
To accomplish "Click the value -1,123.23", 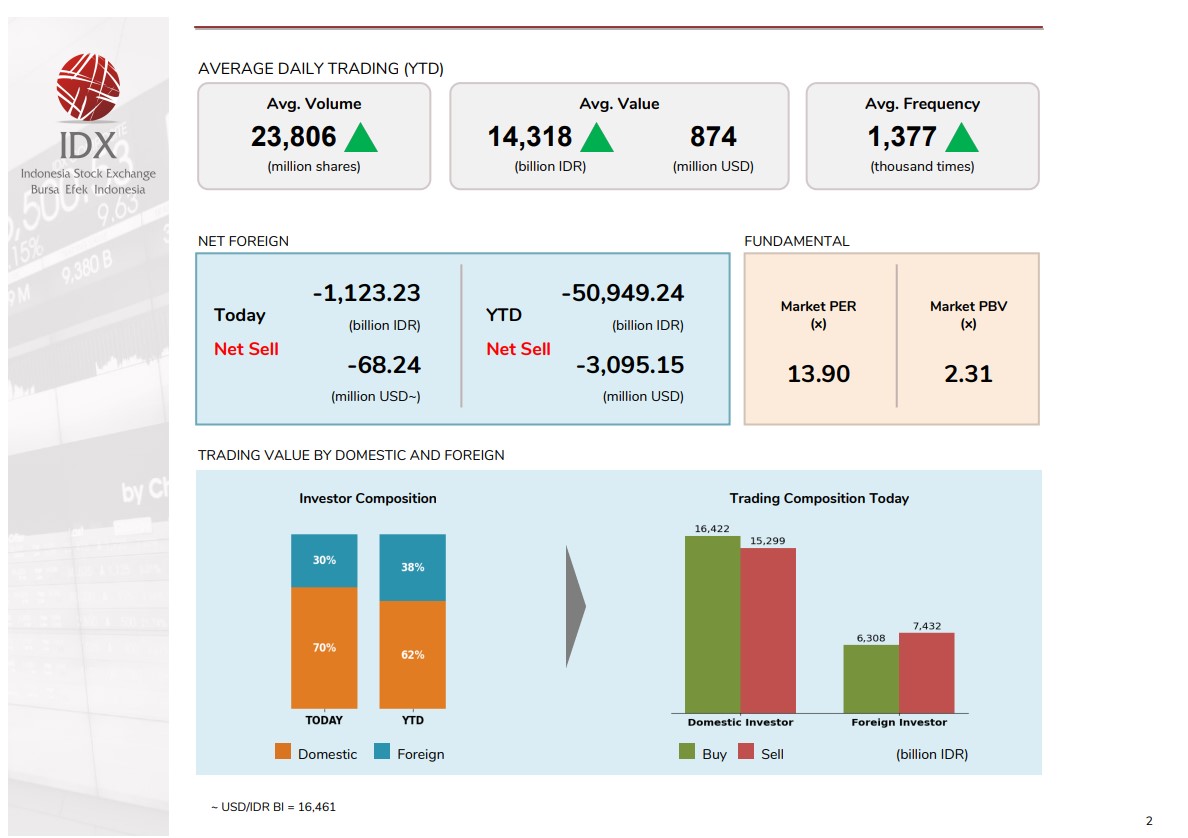I will point(367,293).
